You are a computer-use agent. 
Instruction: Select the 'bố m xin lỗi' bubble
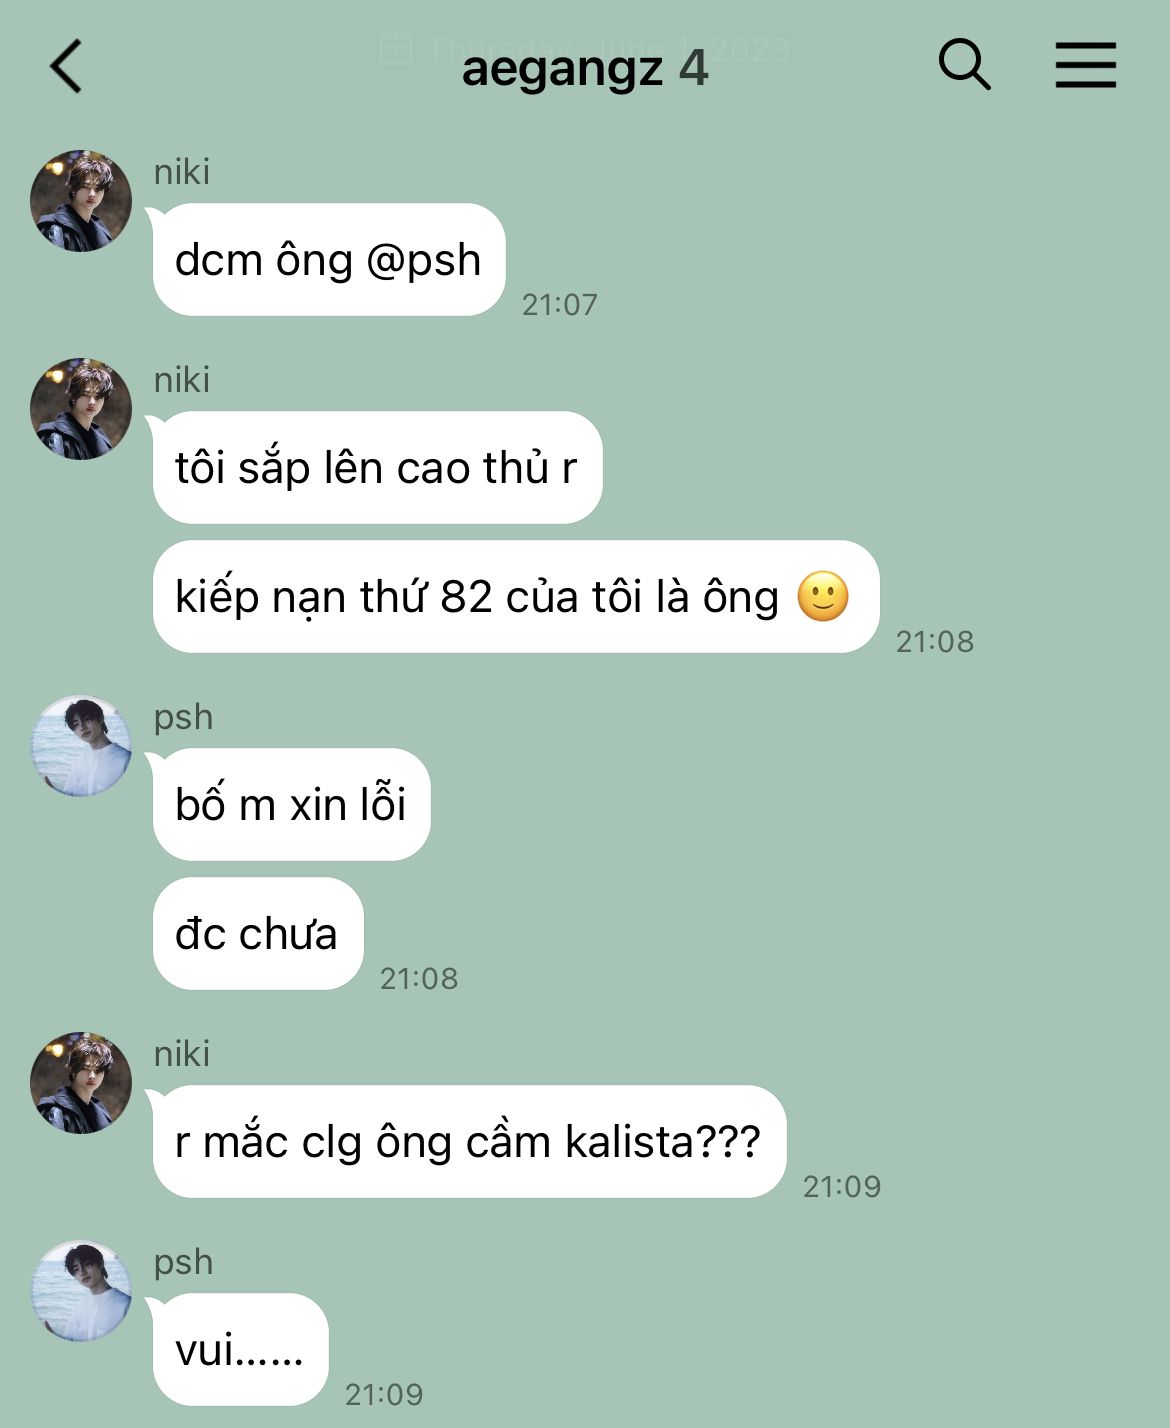point(291,805)
